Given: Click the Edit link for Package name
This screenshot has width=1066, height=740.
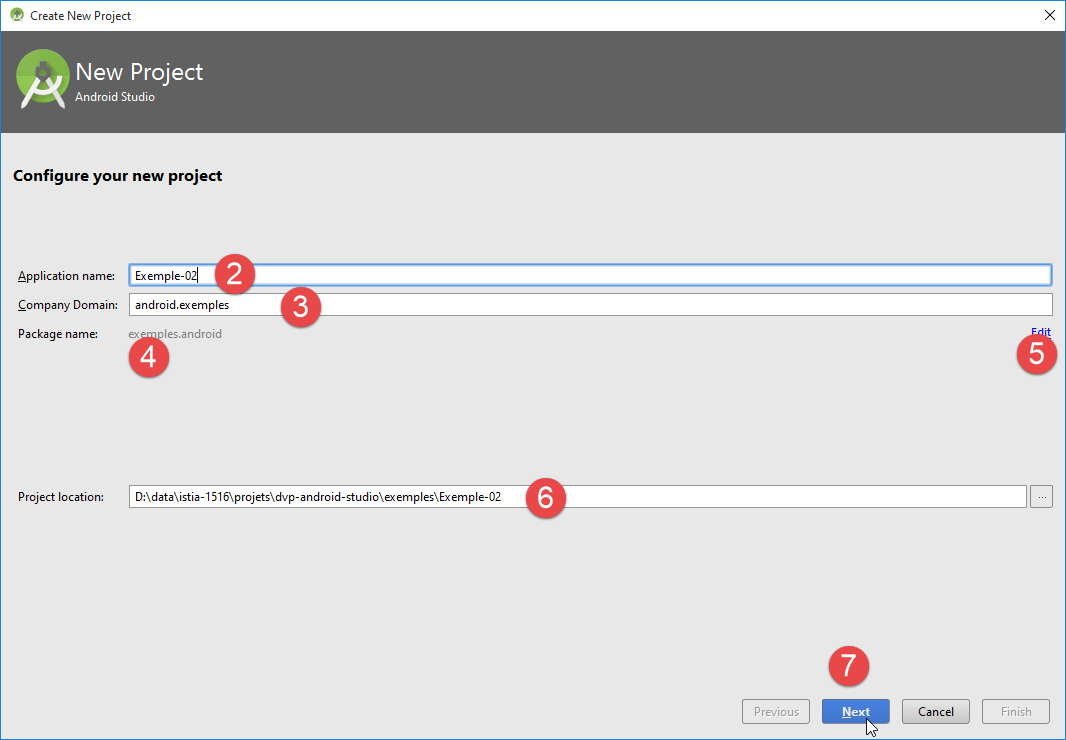Looking at the screenshot, I should (x=1040, y=333).
